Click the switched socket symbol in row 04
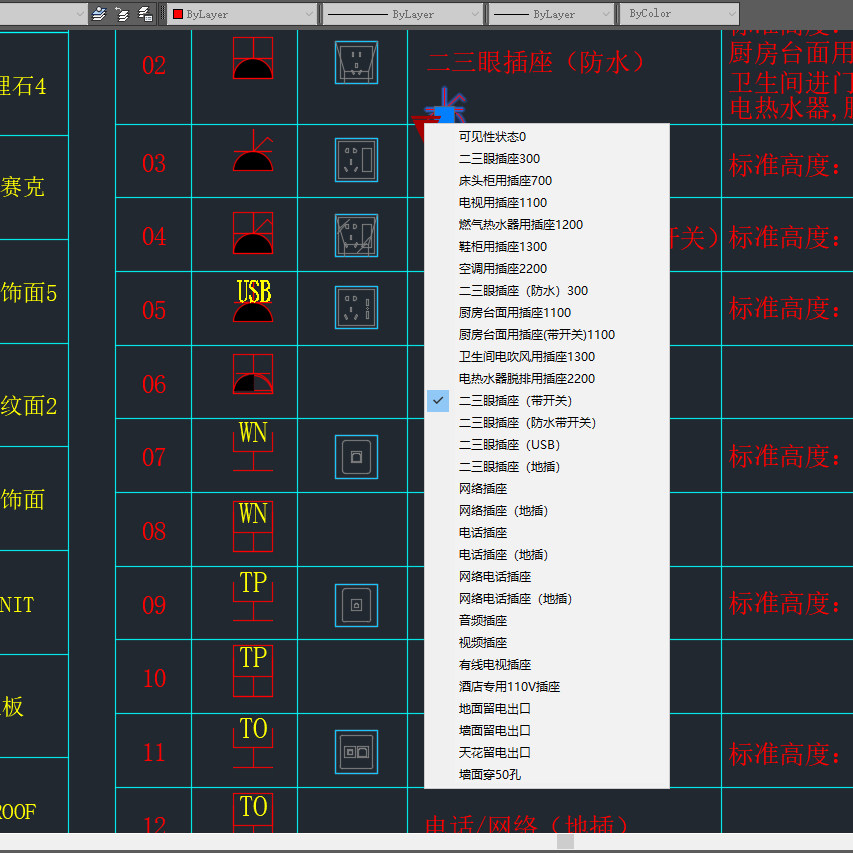Screen dimensions: 853x853 [x=253, y=233]
